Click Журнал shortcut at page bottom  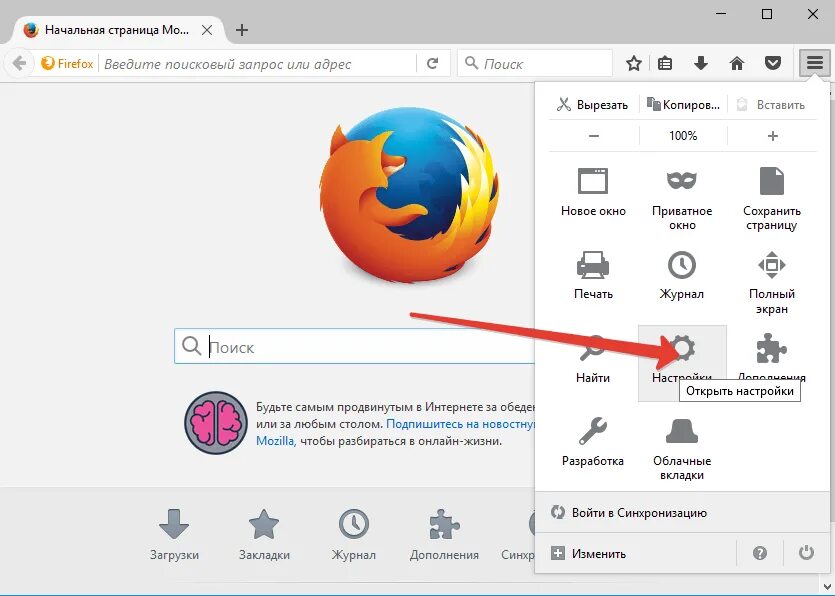[354, 534]
